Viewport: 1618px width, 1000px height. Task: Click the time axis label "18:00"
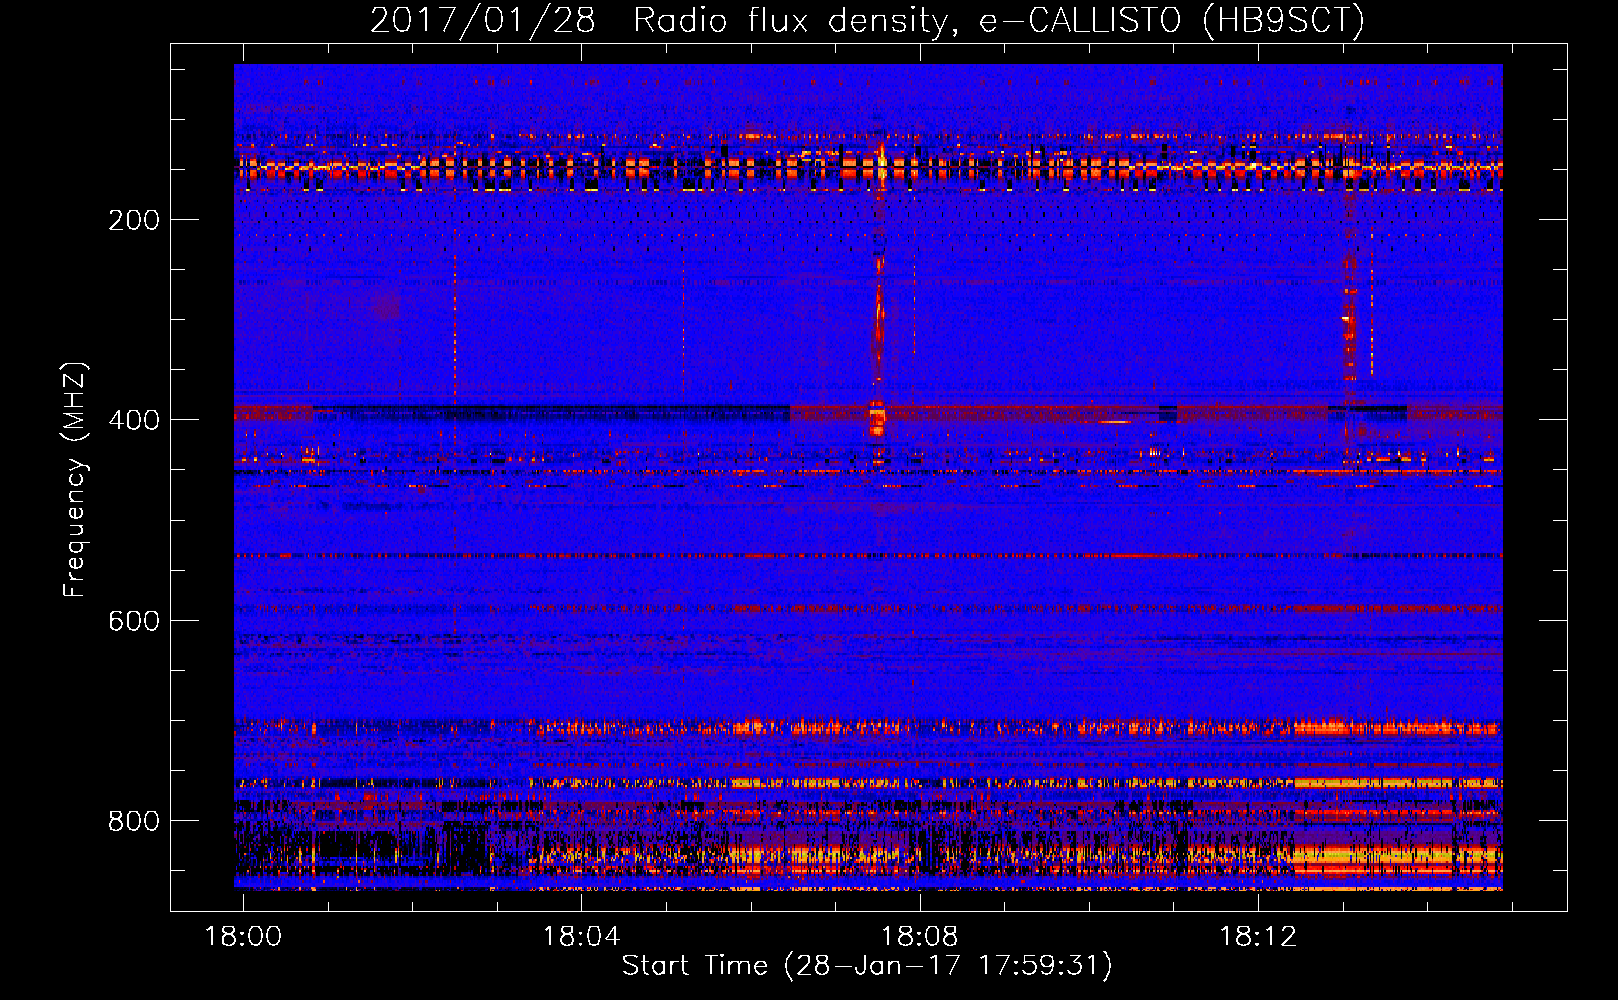pos(243,937)
